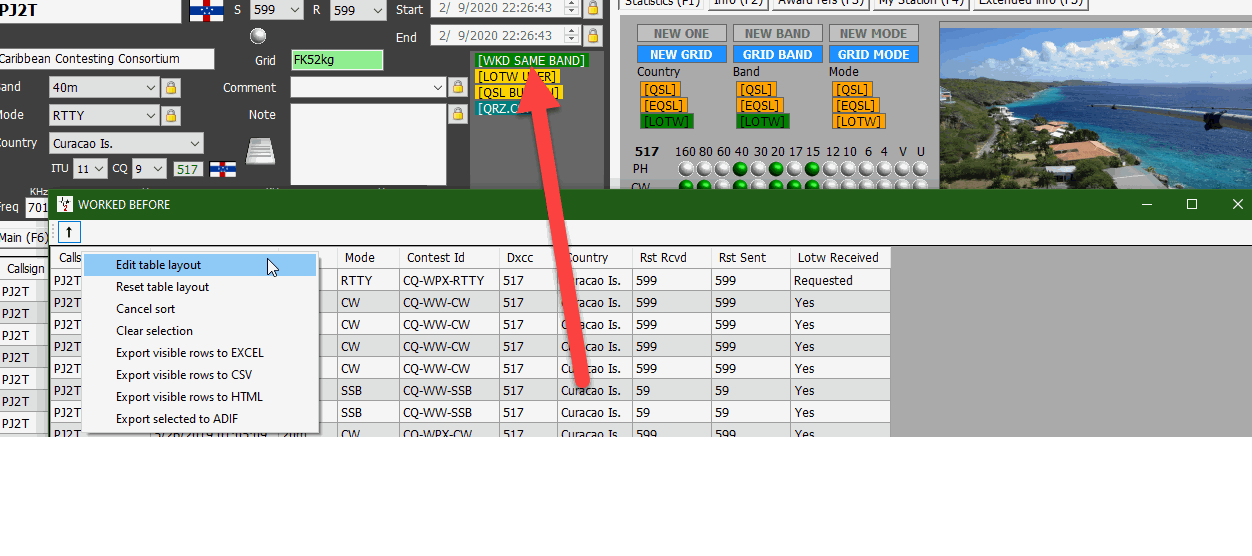
Task: Choose Export visible rows to CSV
Action: click(x=200, y=375)
